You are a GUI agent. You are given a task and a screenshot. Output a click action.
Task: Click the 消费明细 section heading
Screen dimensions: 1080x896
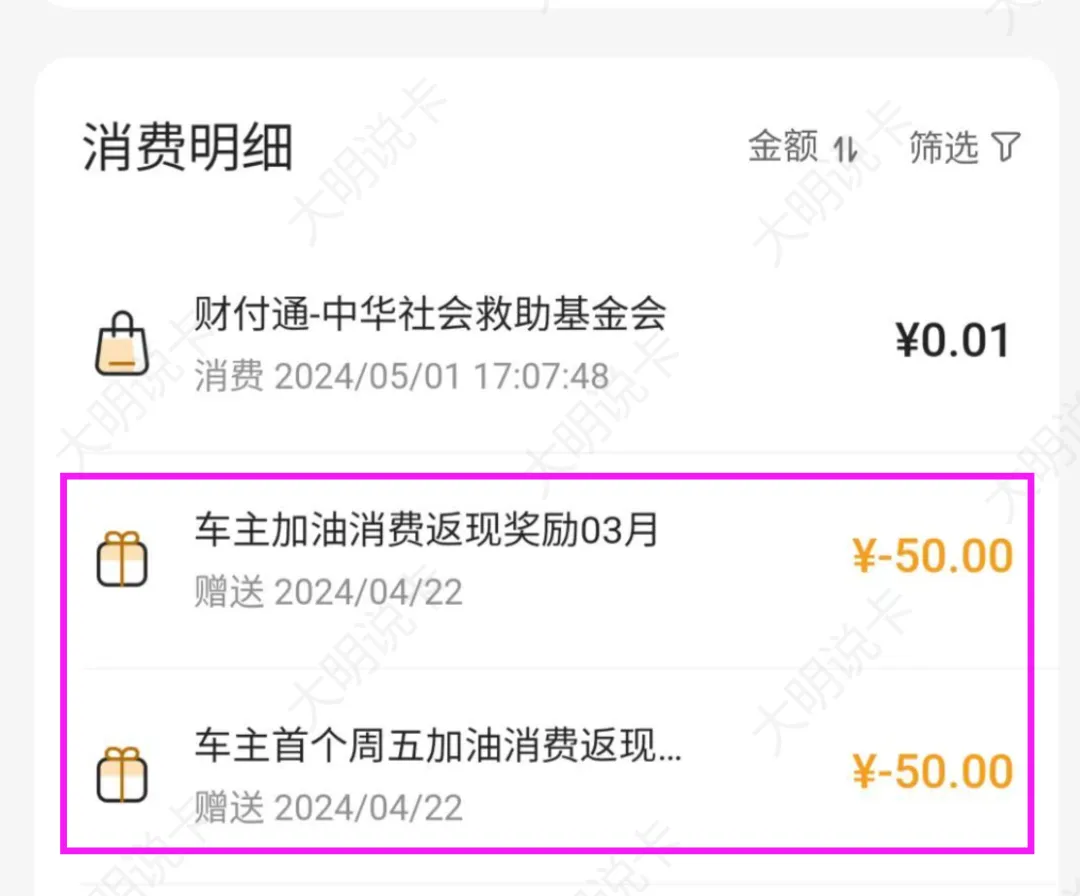187,149
